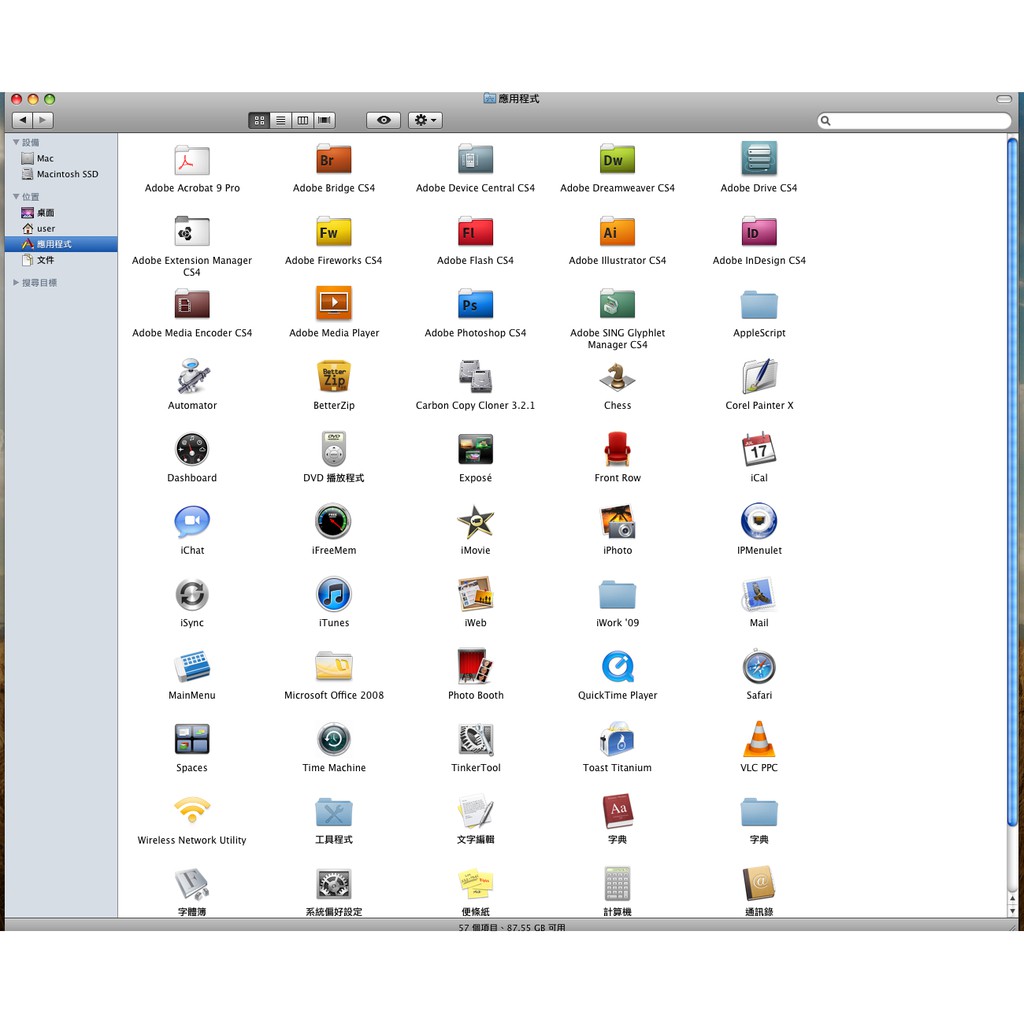Open Adobe Flash CS4 folder
The image size is (1024, 1024).
(475, 232)
